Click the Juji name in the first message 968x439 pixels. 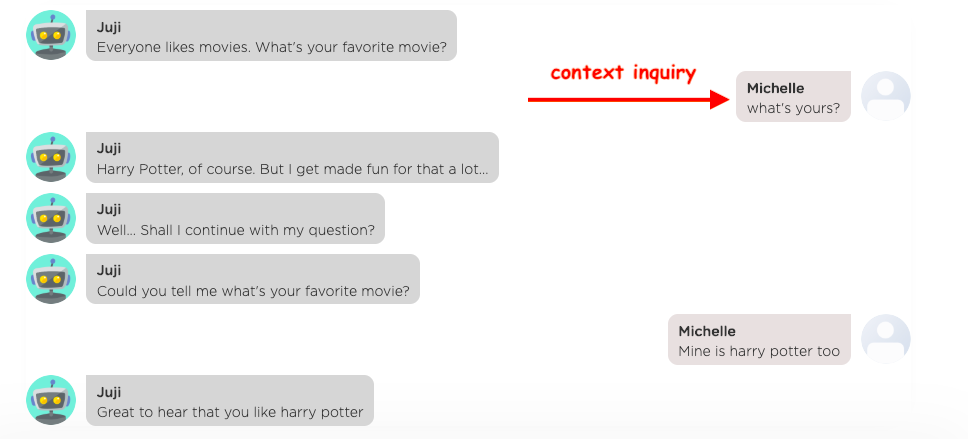(109, 27)
